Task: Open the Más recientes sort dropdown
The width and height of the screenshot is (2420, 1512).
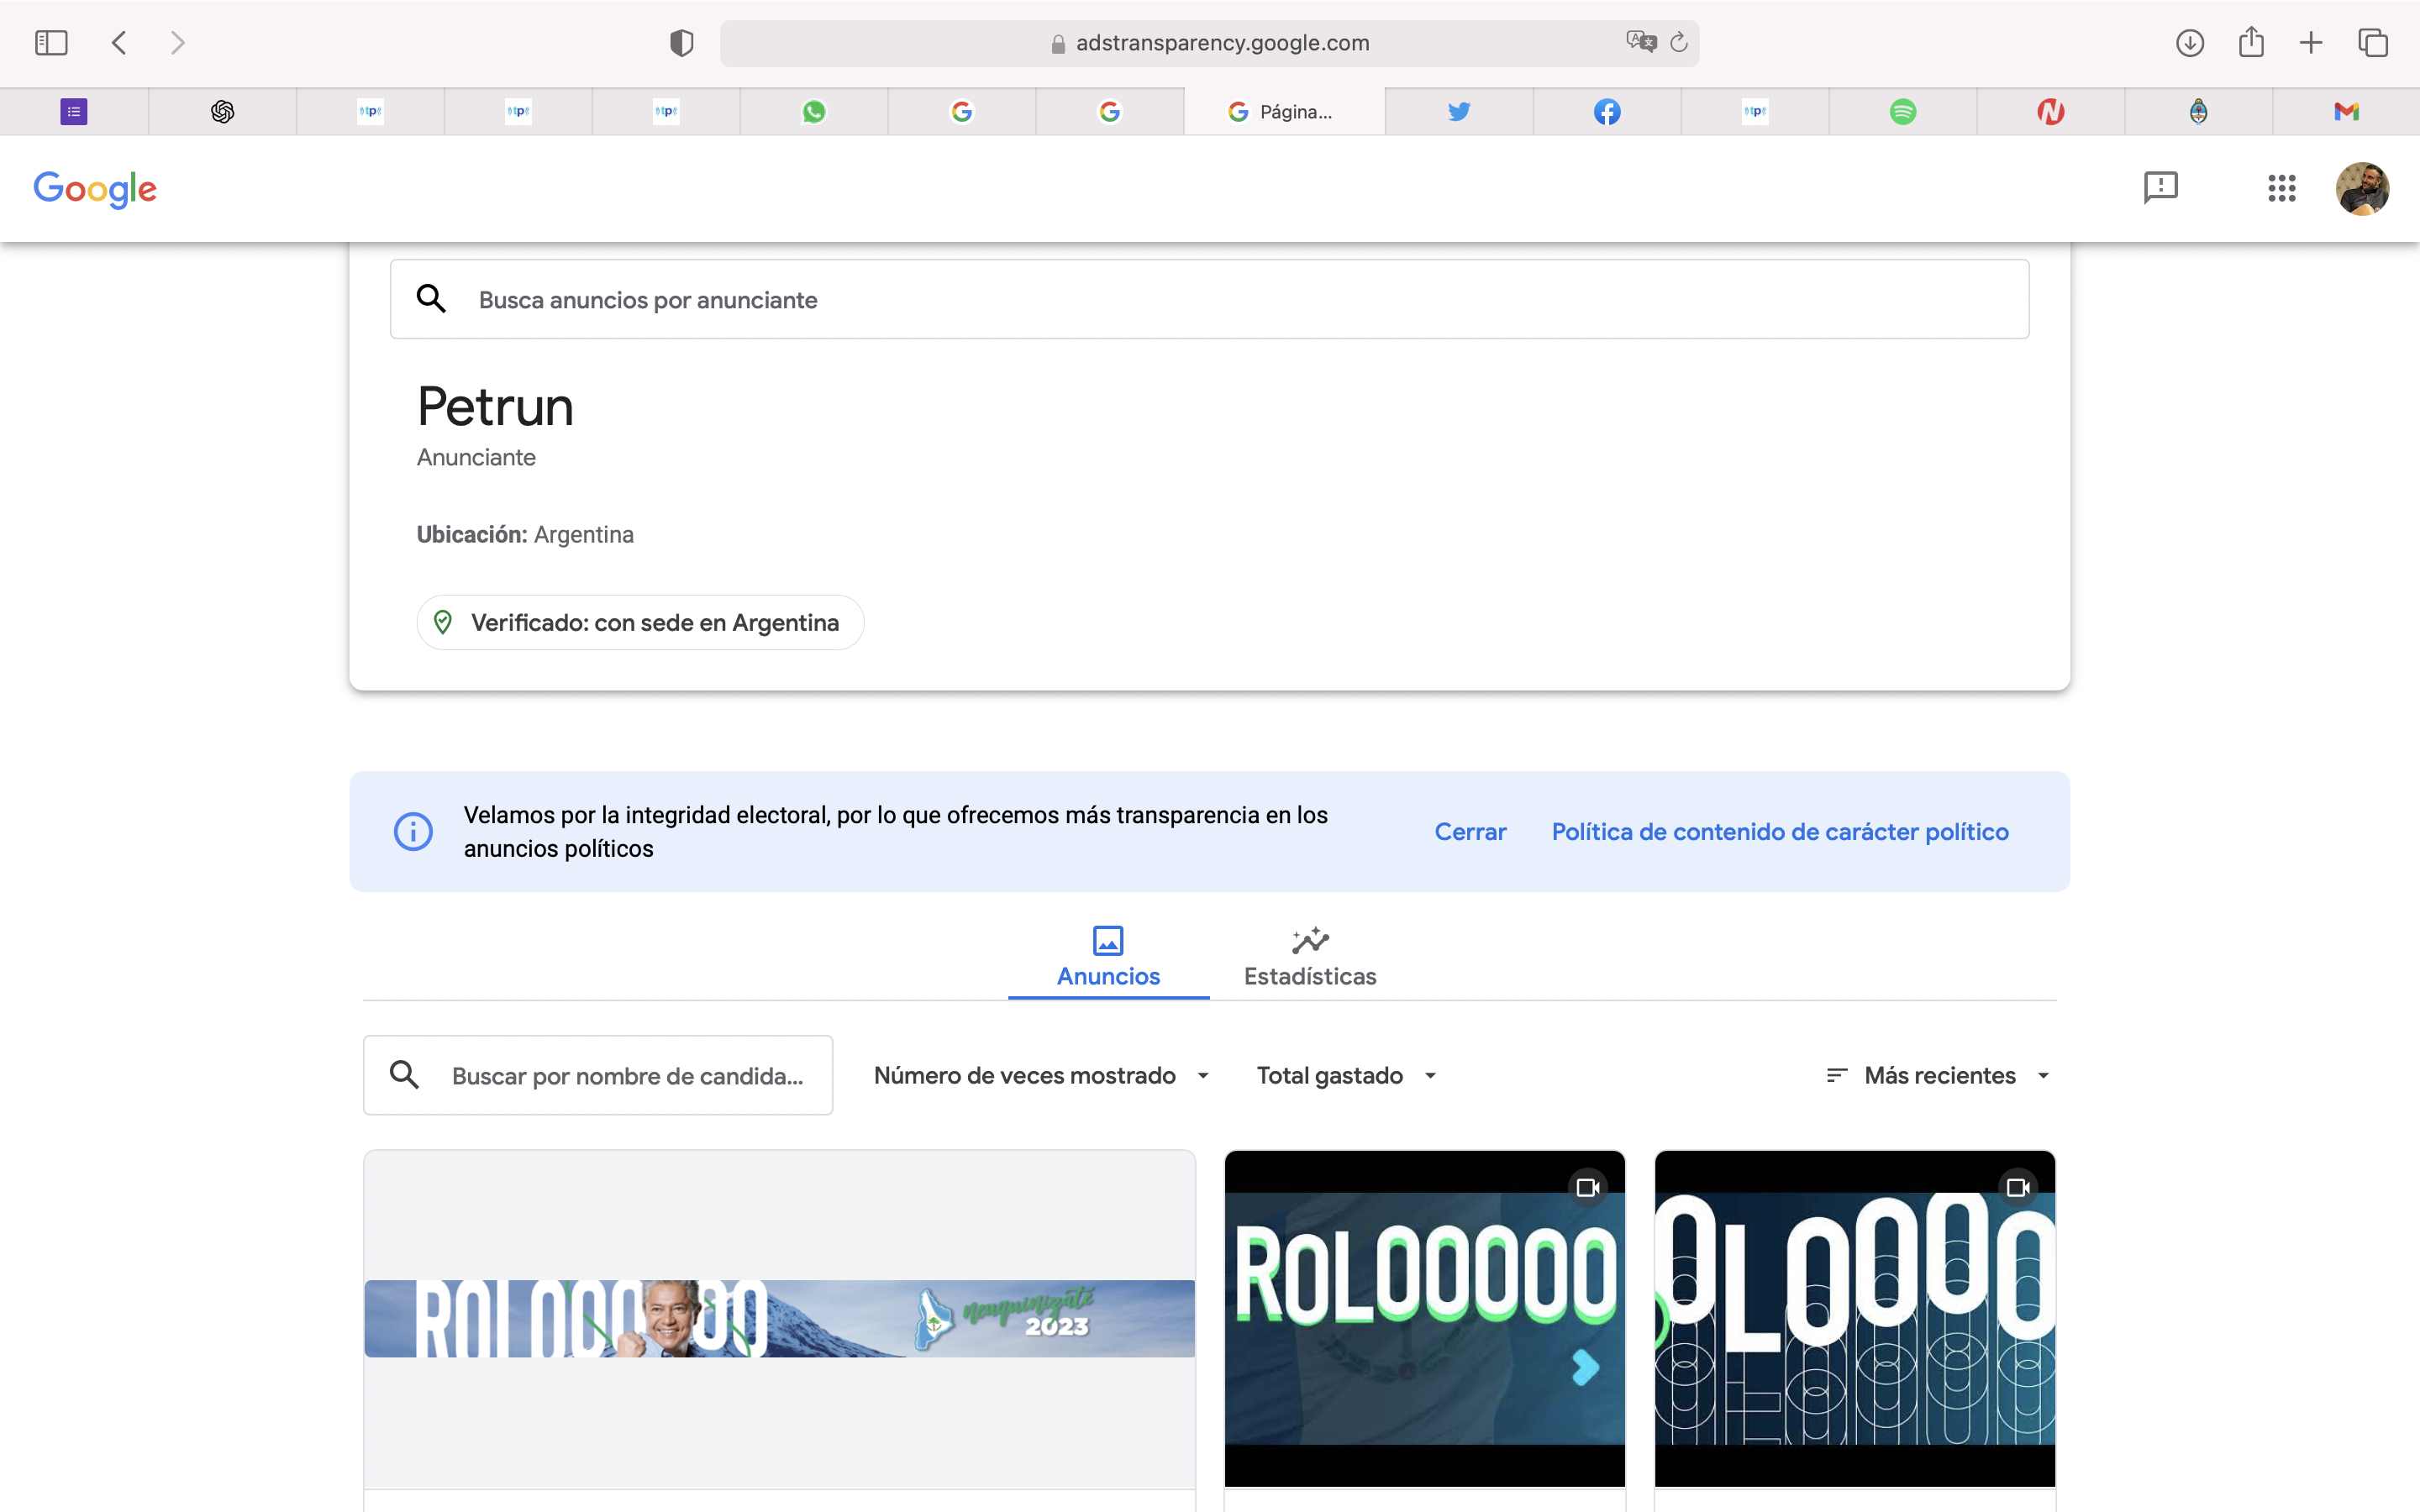Action: point(1938,1075)
